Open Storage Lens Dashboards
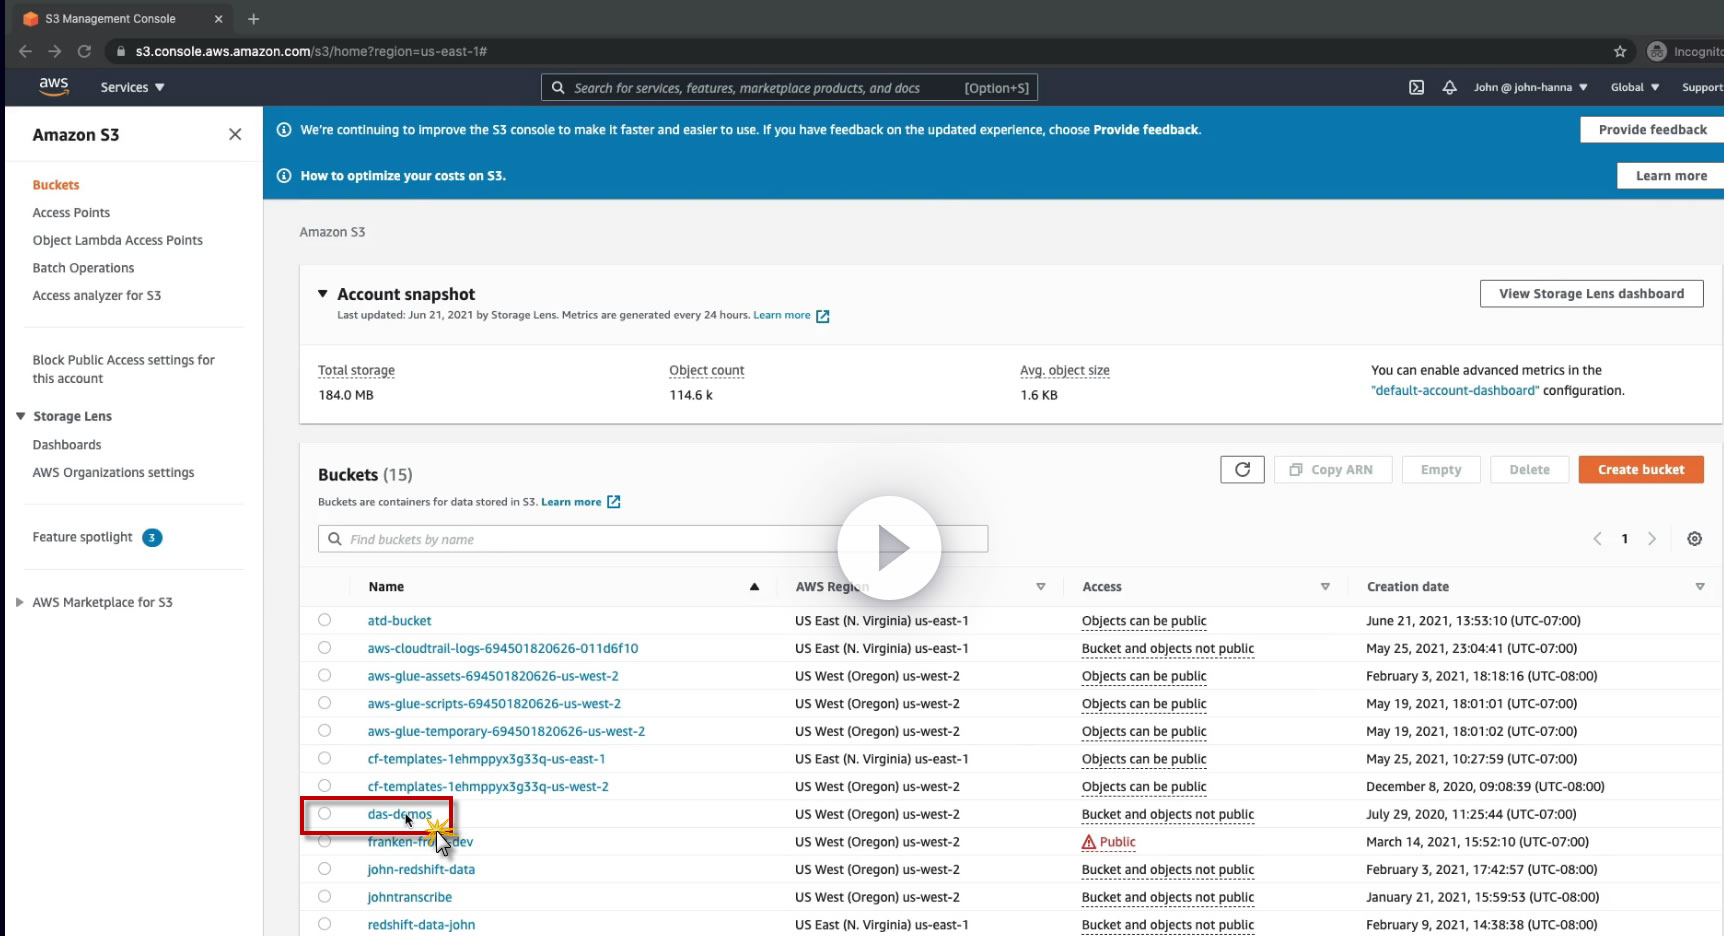 tap(67, 445)
